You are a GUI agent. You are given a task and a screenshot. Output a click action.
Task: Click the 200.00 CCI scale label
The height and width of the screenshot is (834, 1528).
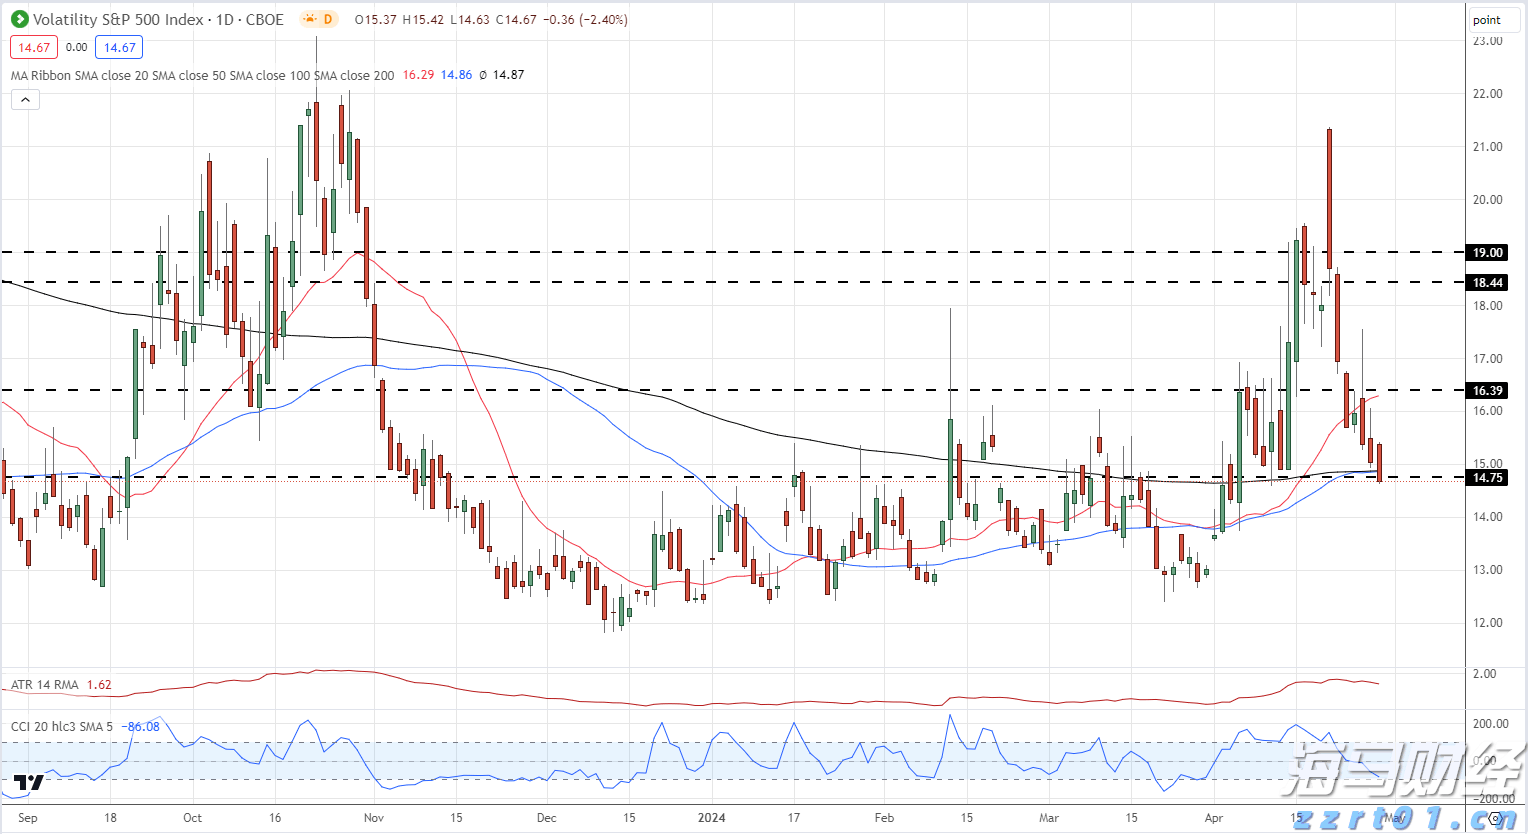(x=1491, y=724)
